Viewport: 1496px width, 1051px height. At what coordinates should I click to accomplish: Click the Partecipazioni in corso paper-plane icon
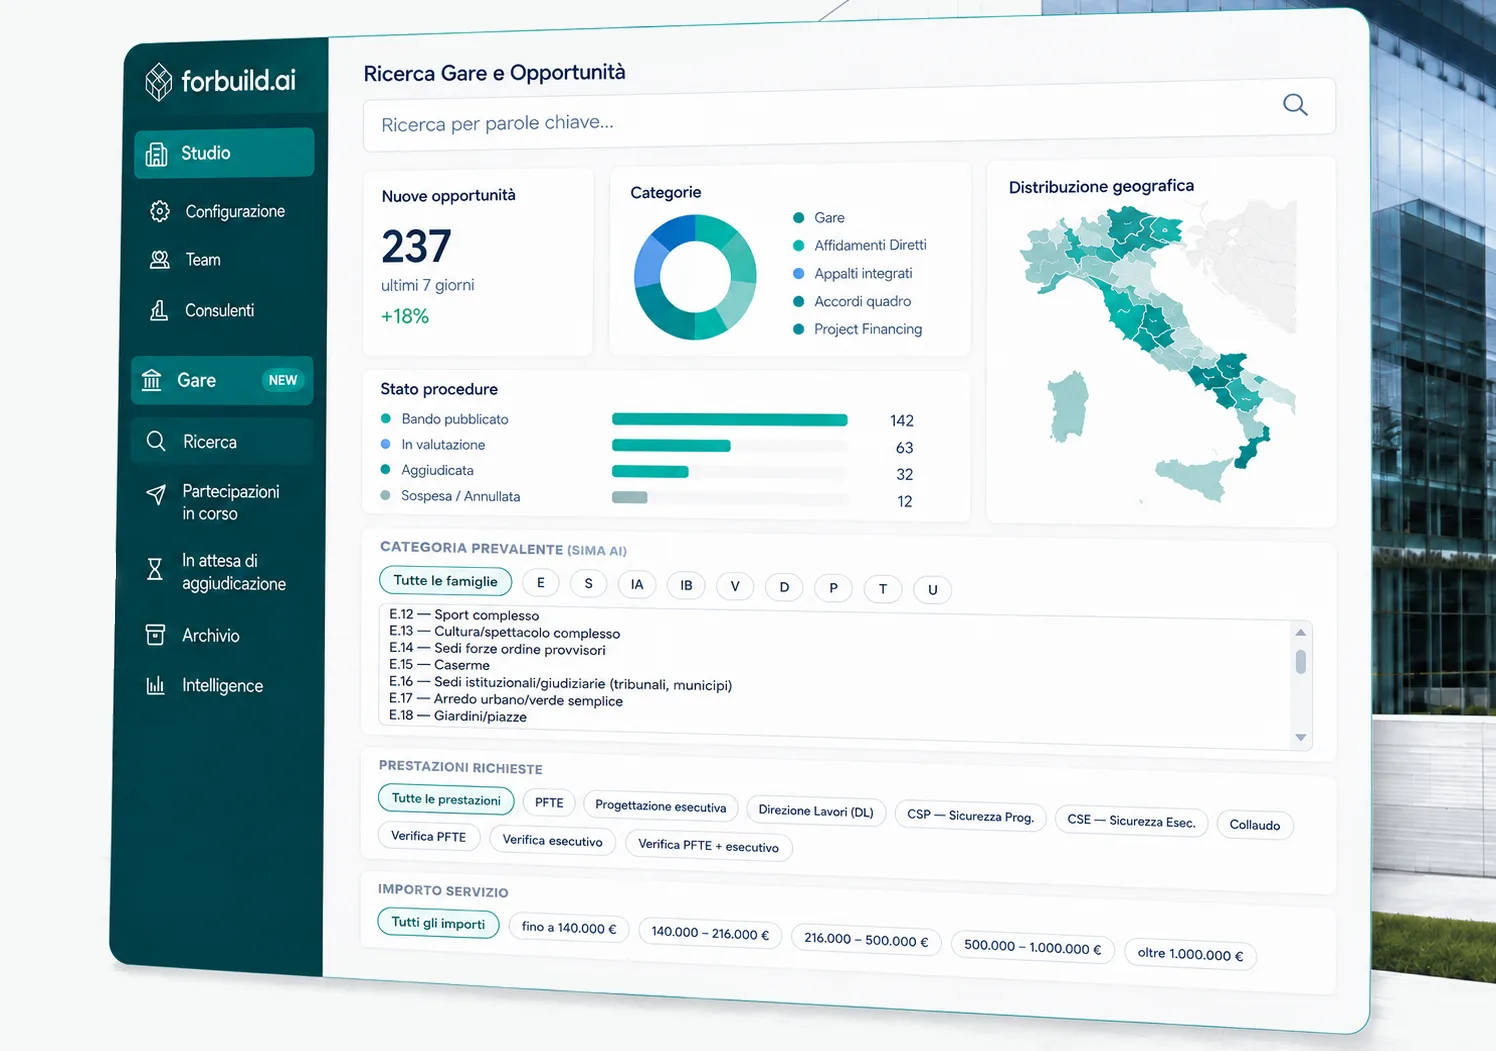tap(156, 494)
